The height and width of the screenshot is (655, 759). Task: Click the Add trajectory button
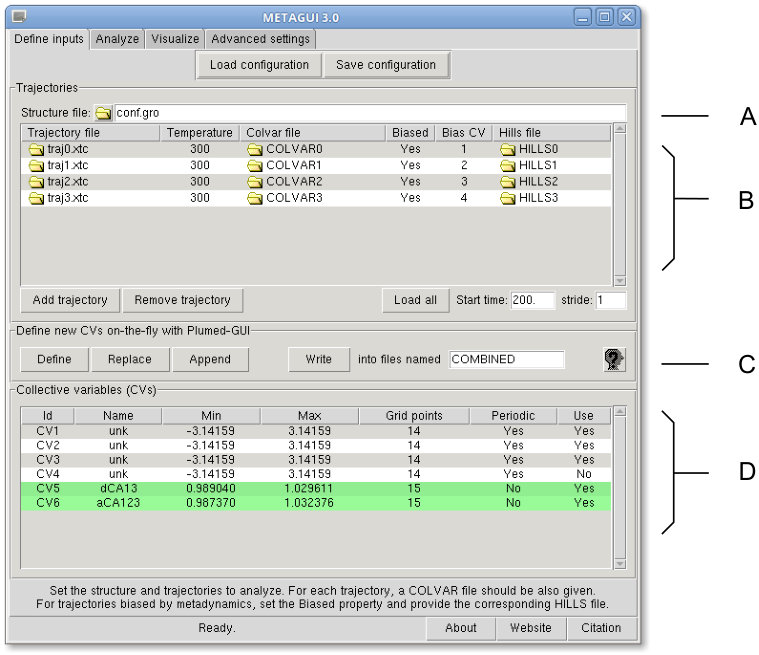pos(70,300)
